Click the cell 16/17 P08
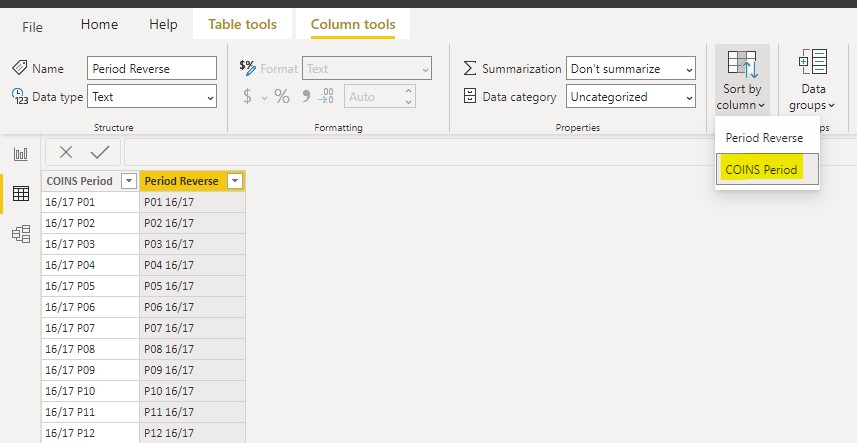Viewport: 857px width, 443px height. point(90,349)
